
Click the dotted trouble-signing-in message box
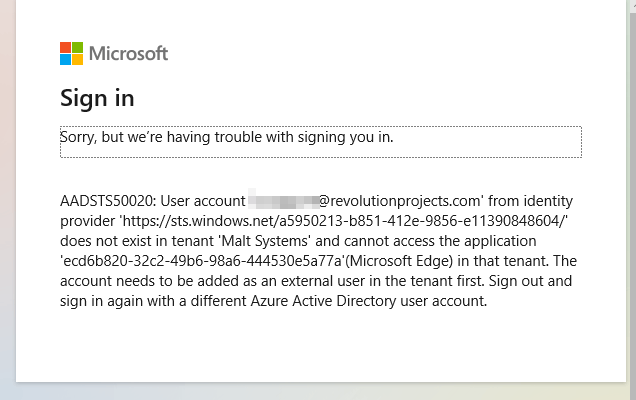320,142
